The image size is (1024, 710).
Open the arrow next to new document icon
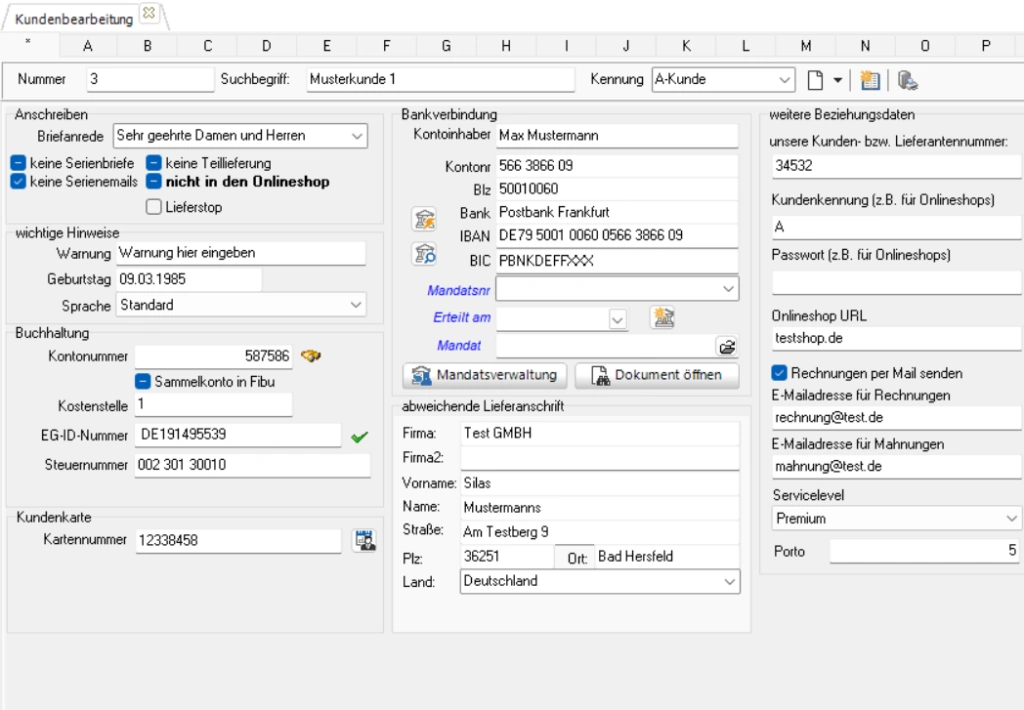tap(837, 80)
